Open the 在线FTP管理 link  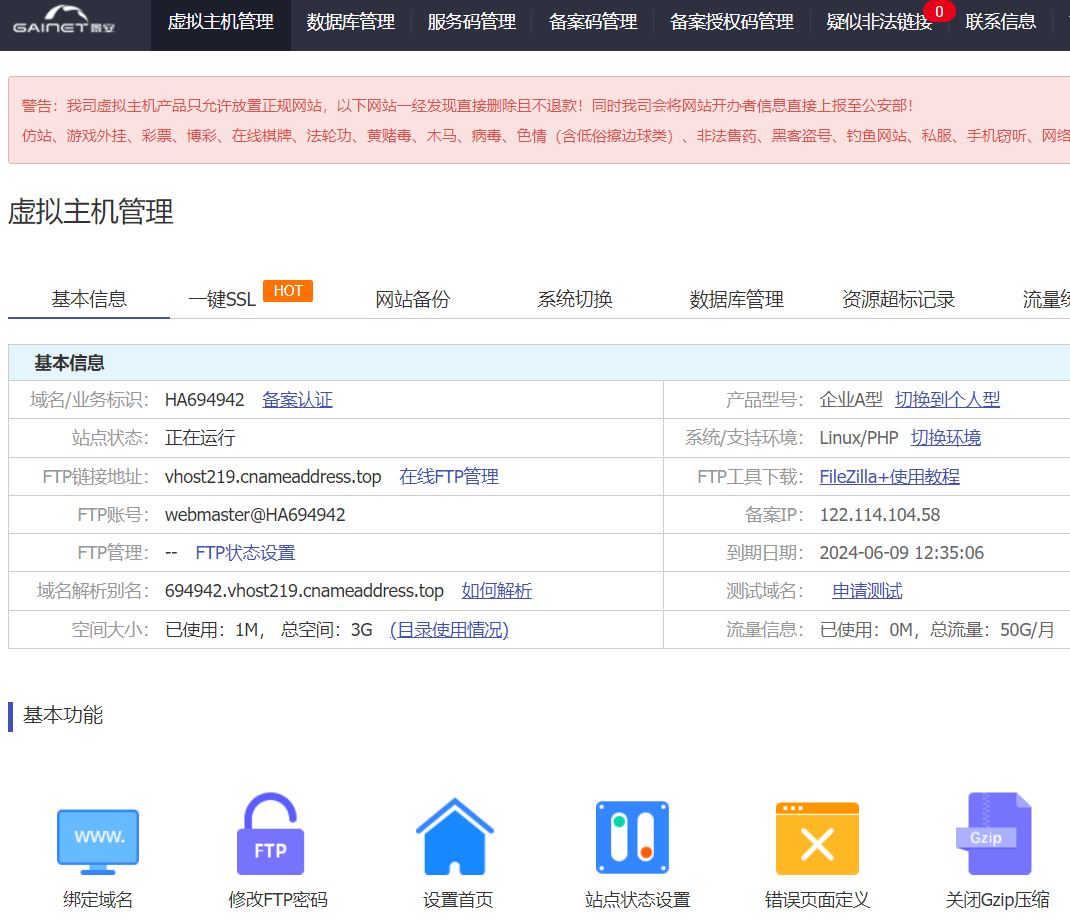pyautogui.click(x=448, y=477)
